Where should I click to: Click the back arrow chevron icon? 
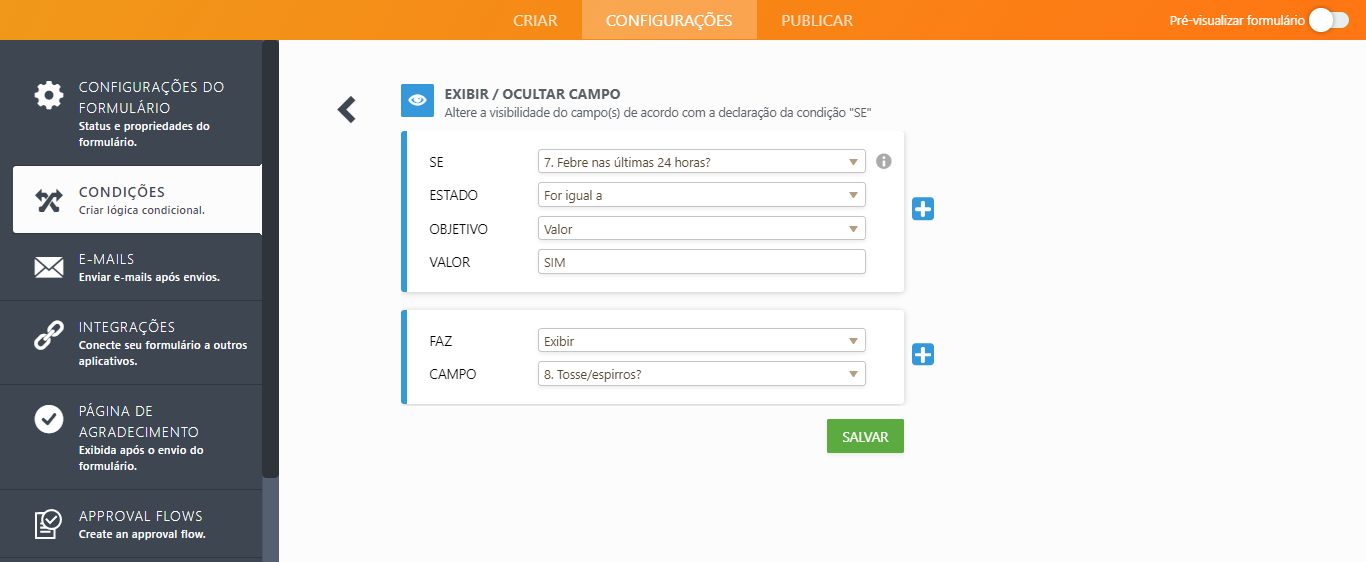(347, 109)
